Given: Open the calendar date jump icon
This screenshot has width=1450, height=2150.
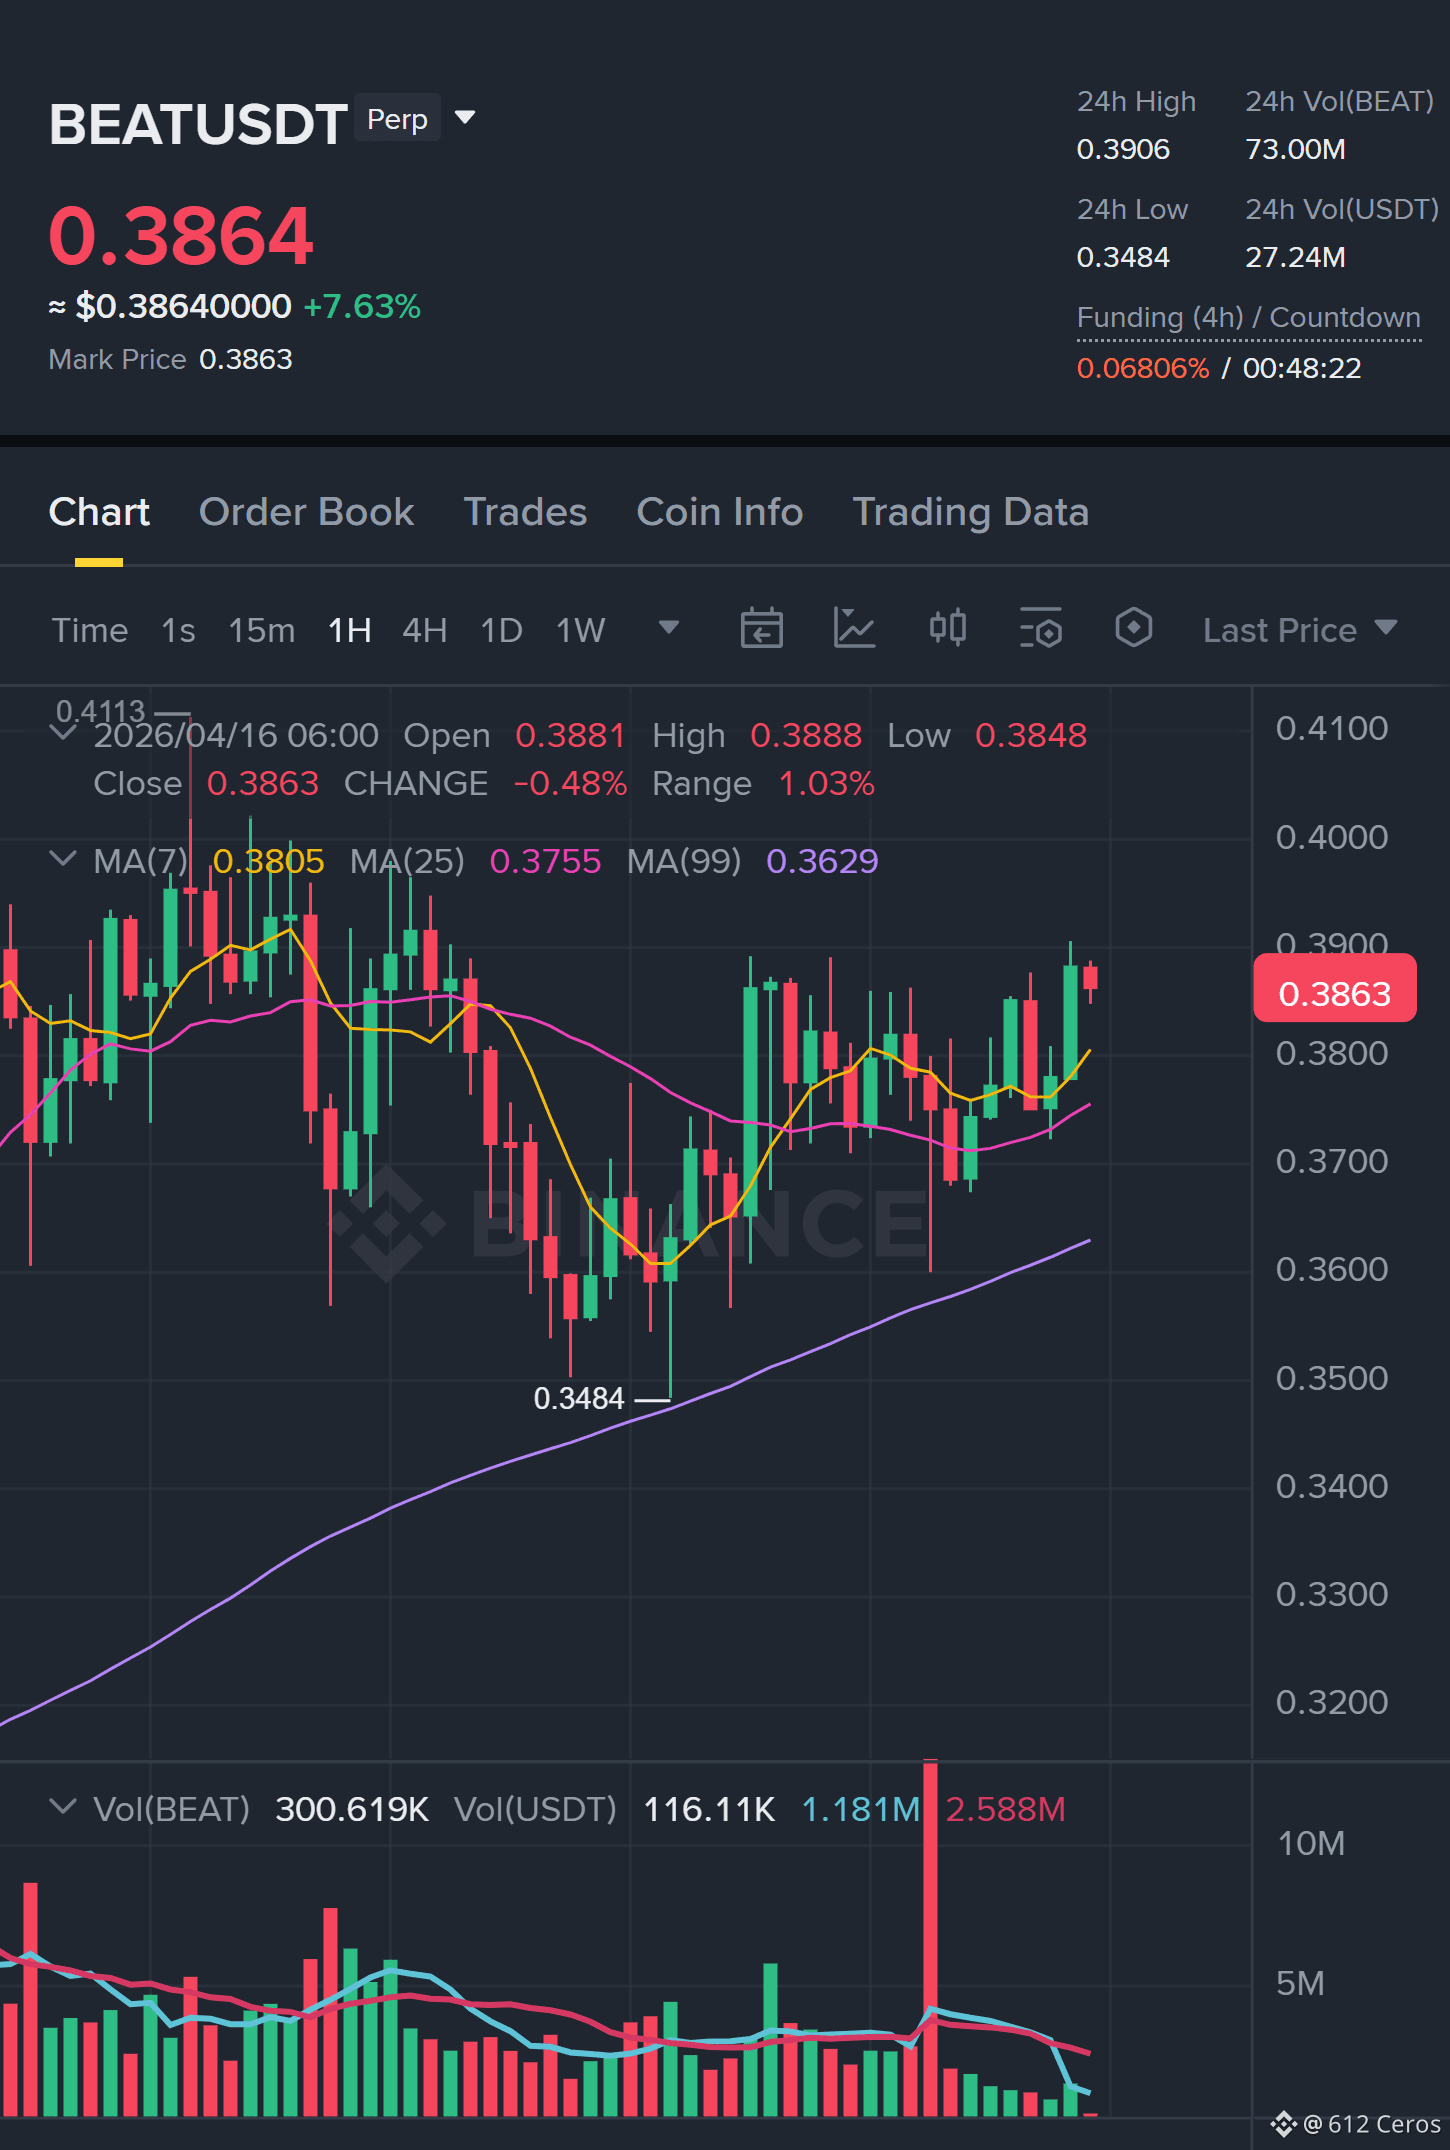Looking at the screenshot, I should pyautogui.click(x=761, y=629).
